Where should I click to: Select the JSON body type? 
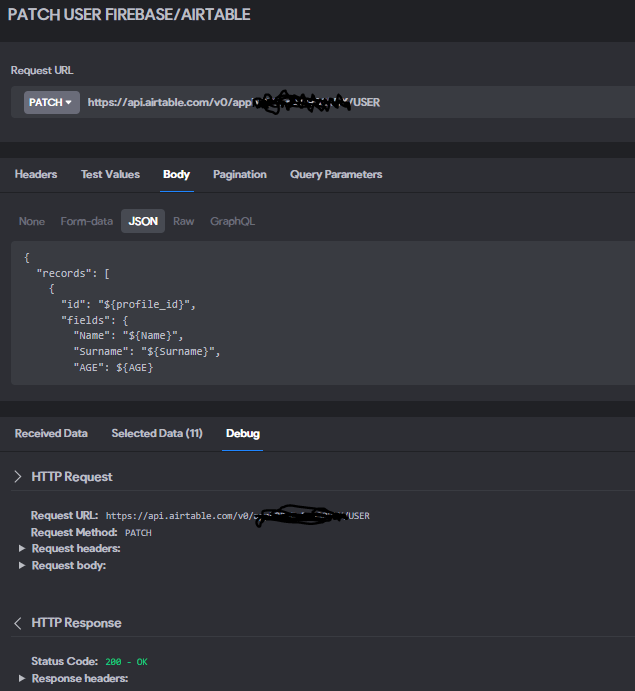click(x=143, y=221)
